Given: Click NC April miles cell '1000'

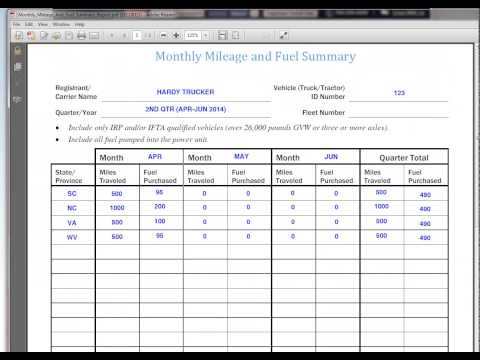Looking at the screenshot, I should coord(117,208).
